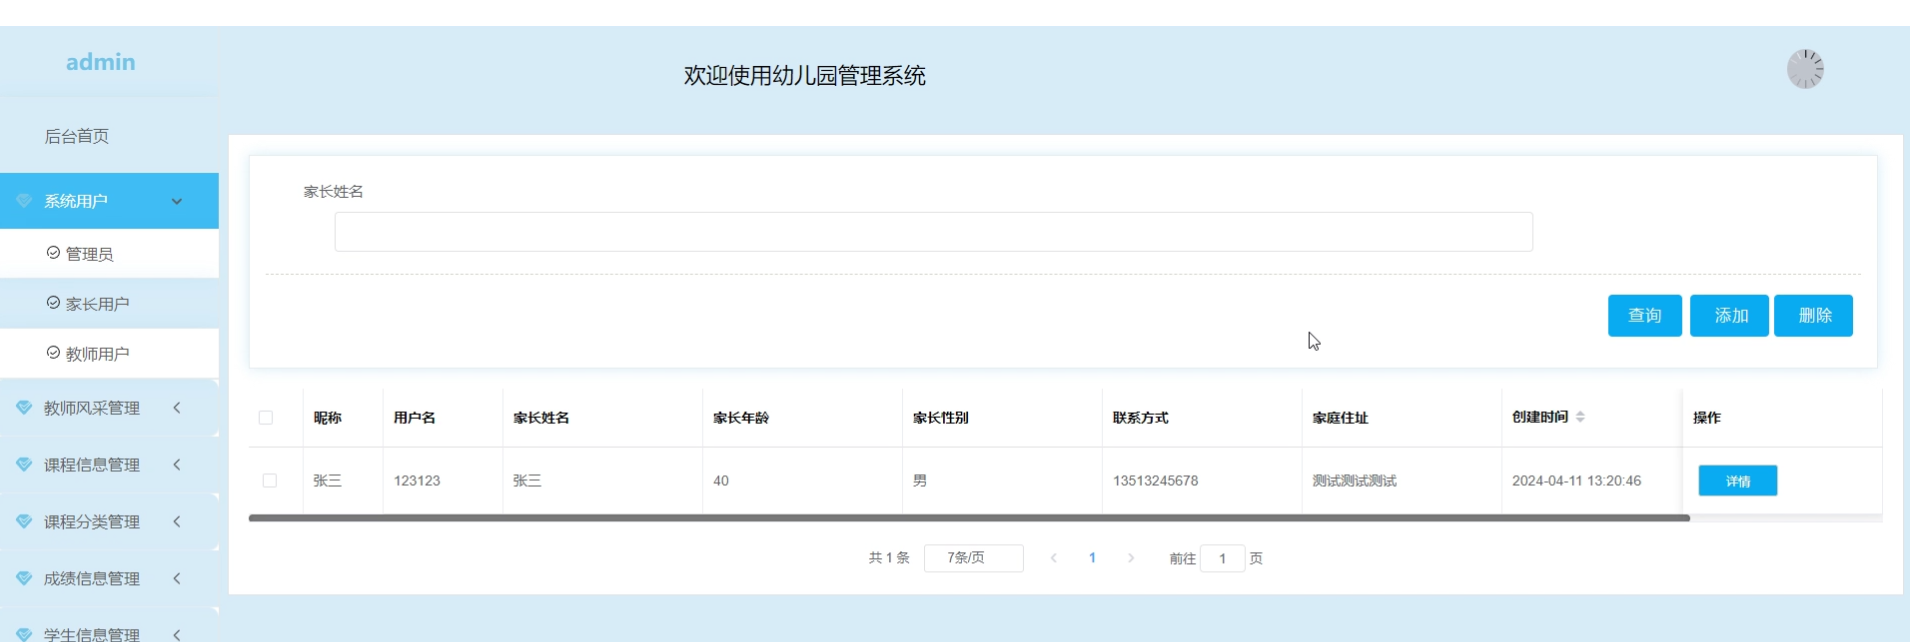Click the 联系方式 column header
The height and width of the screenshot is (642, 1912).
[1141, 418]
